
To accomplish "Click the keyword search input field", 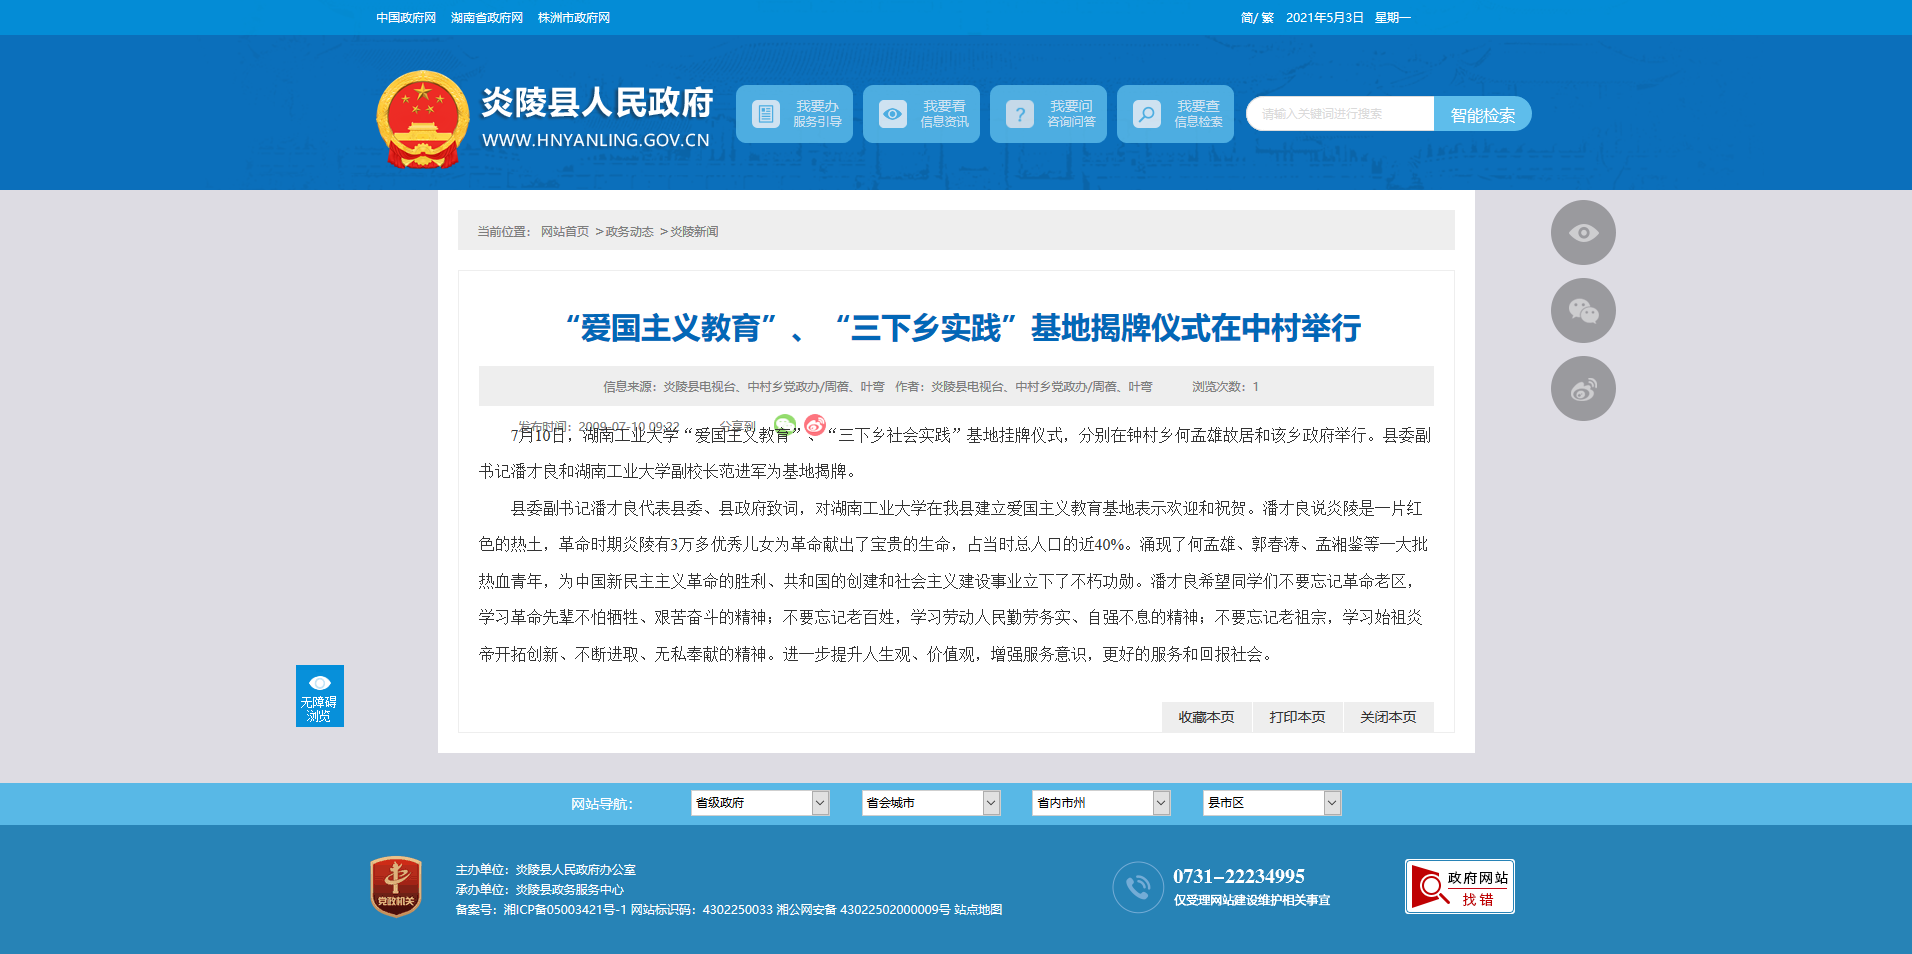I will pos(1339,114).
